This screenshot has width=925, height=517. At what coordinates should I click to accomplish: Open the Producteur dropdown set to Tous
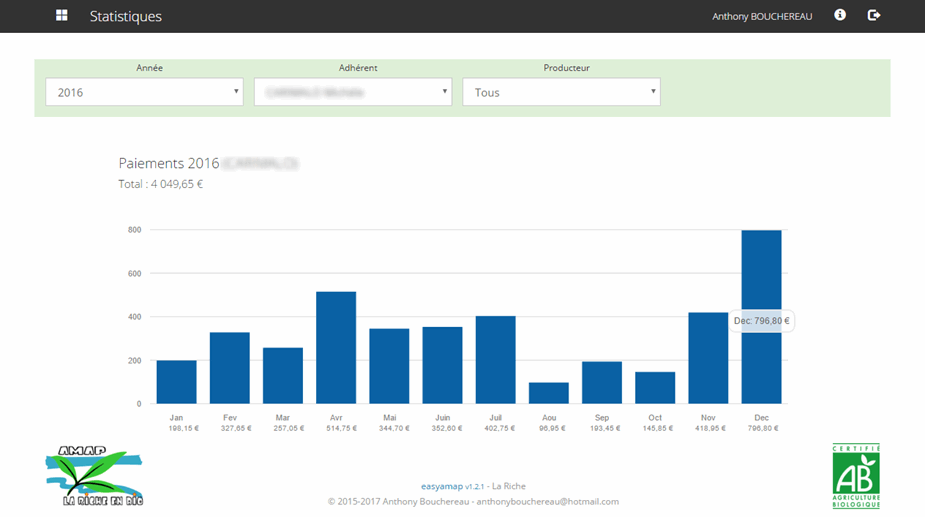point(561,92)
